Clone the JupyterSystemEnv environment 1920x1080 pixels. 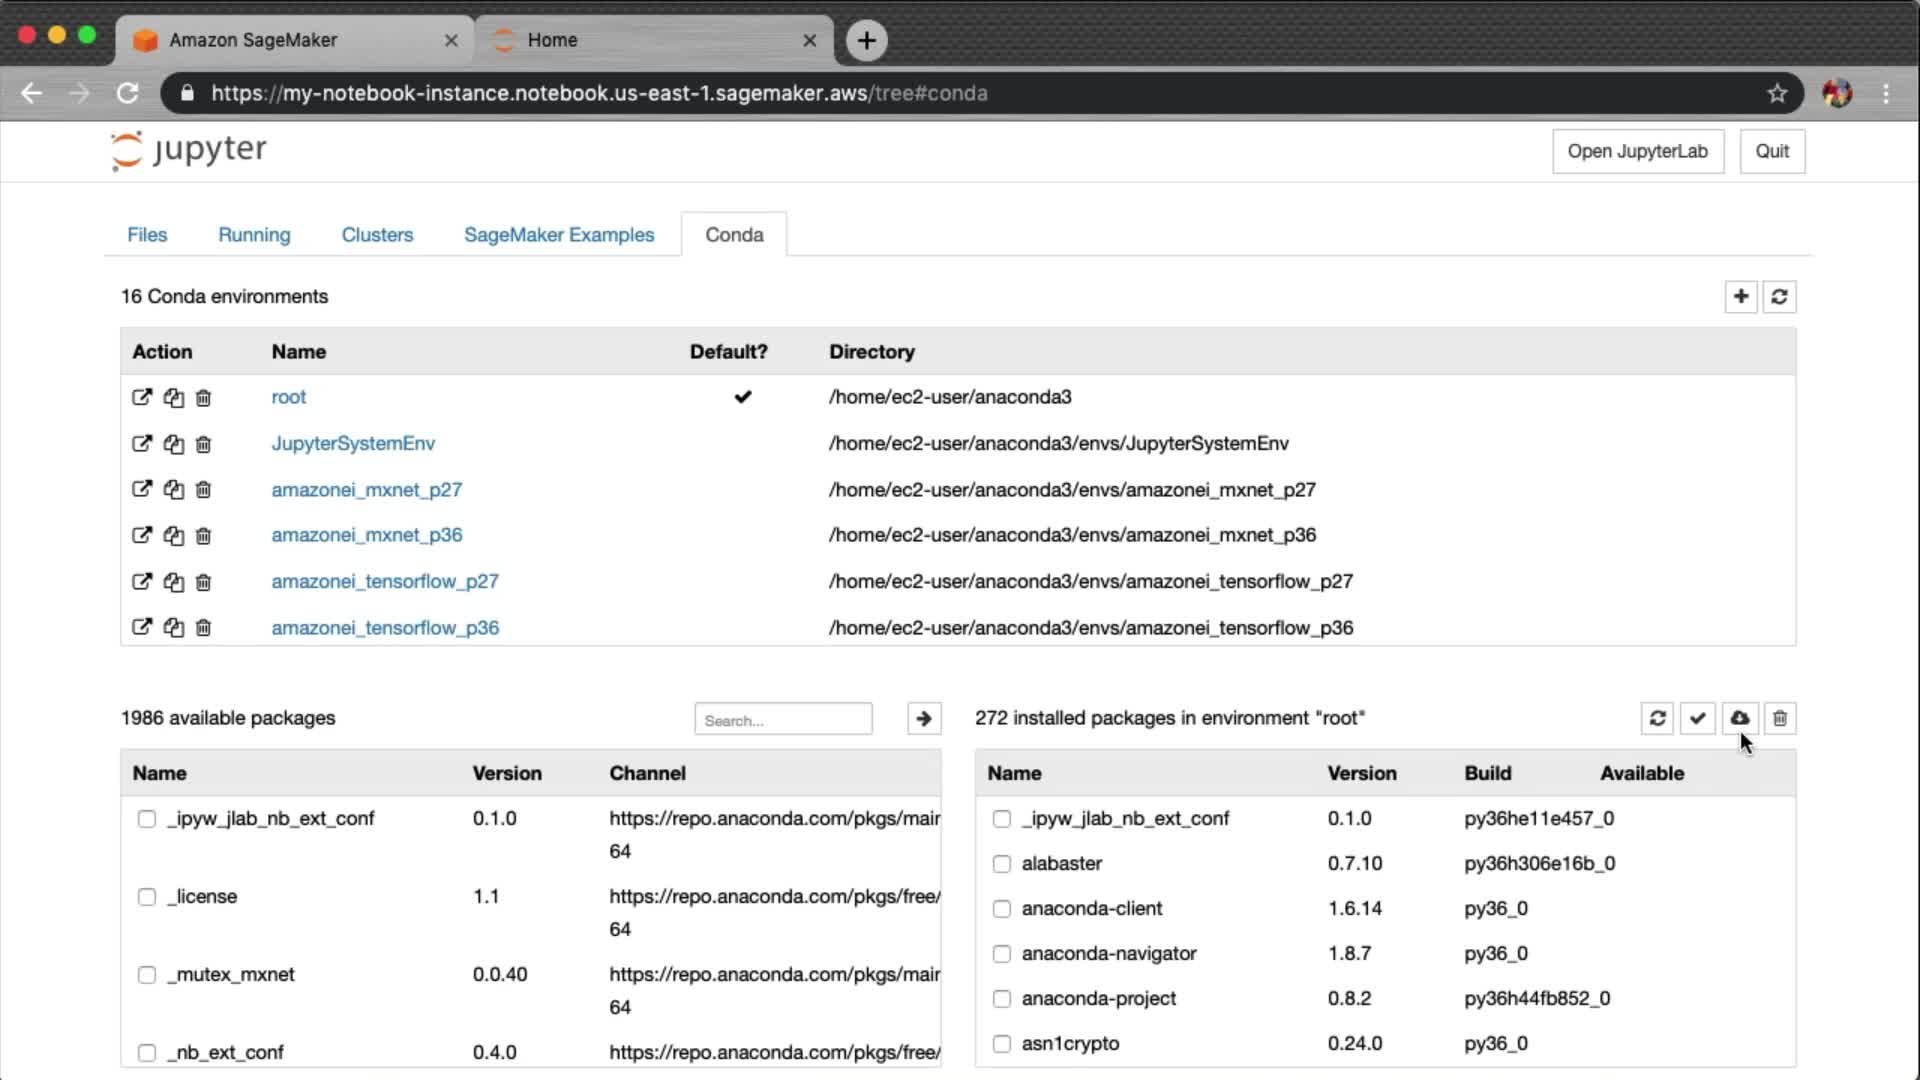click(x=173, y=444)
